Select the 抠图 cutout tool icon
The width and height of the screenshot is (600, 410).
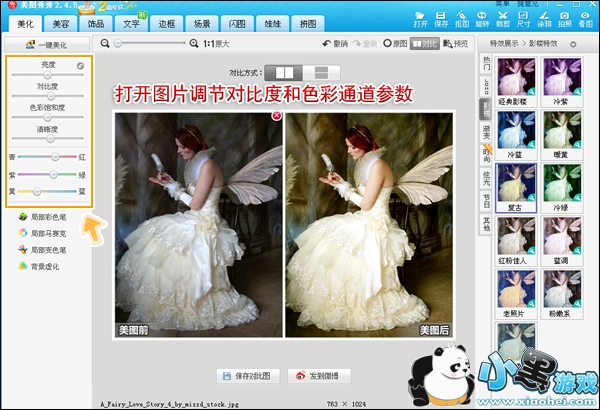coord(461,19)
